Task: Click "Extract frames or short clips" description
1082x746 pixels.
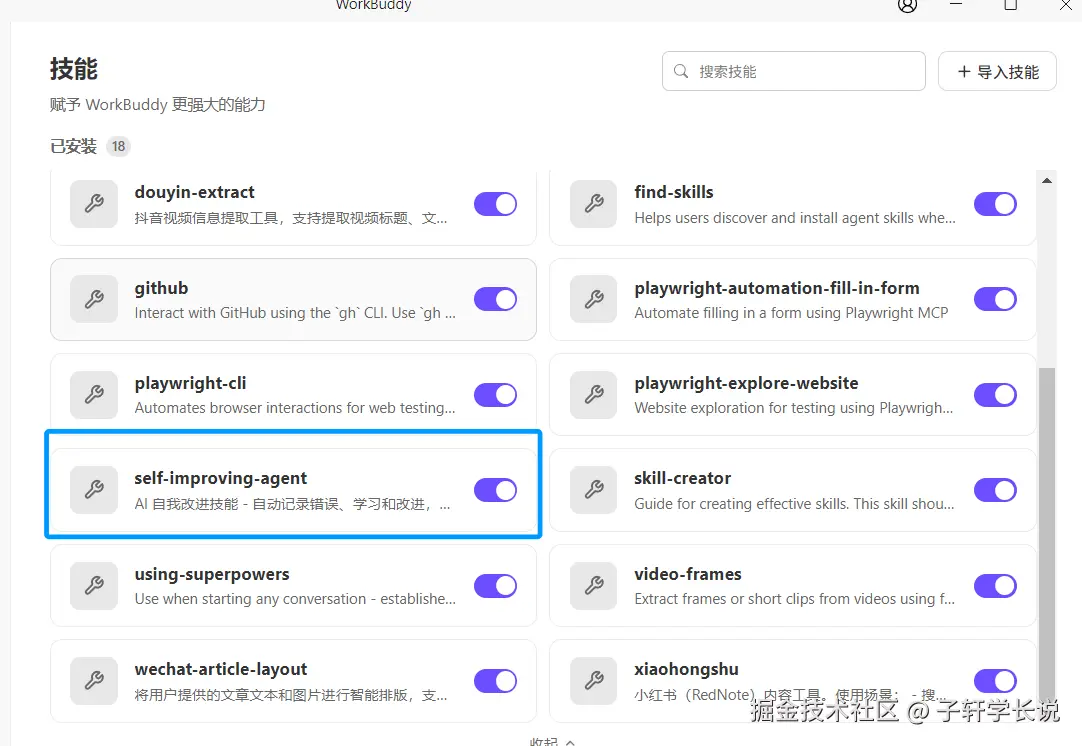Action: [x=795, y=599]
